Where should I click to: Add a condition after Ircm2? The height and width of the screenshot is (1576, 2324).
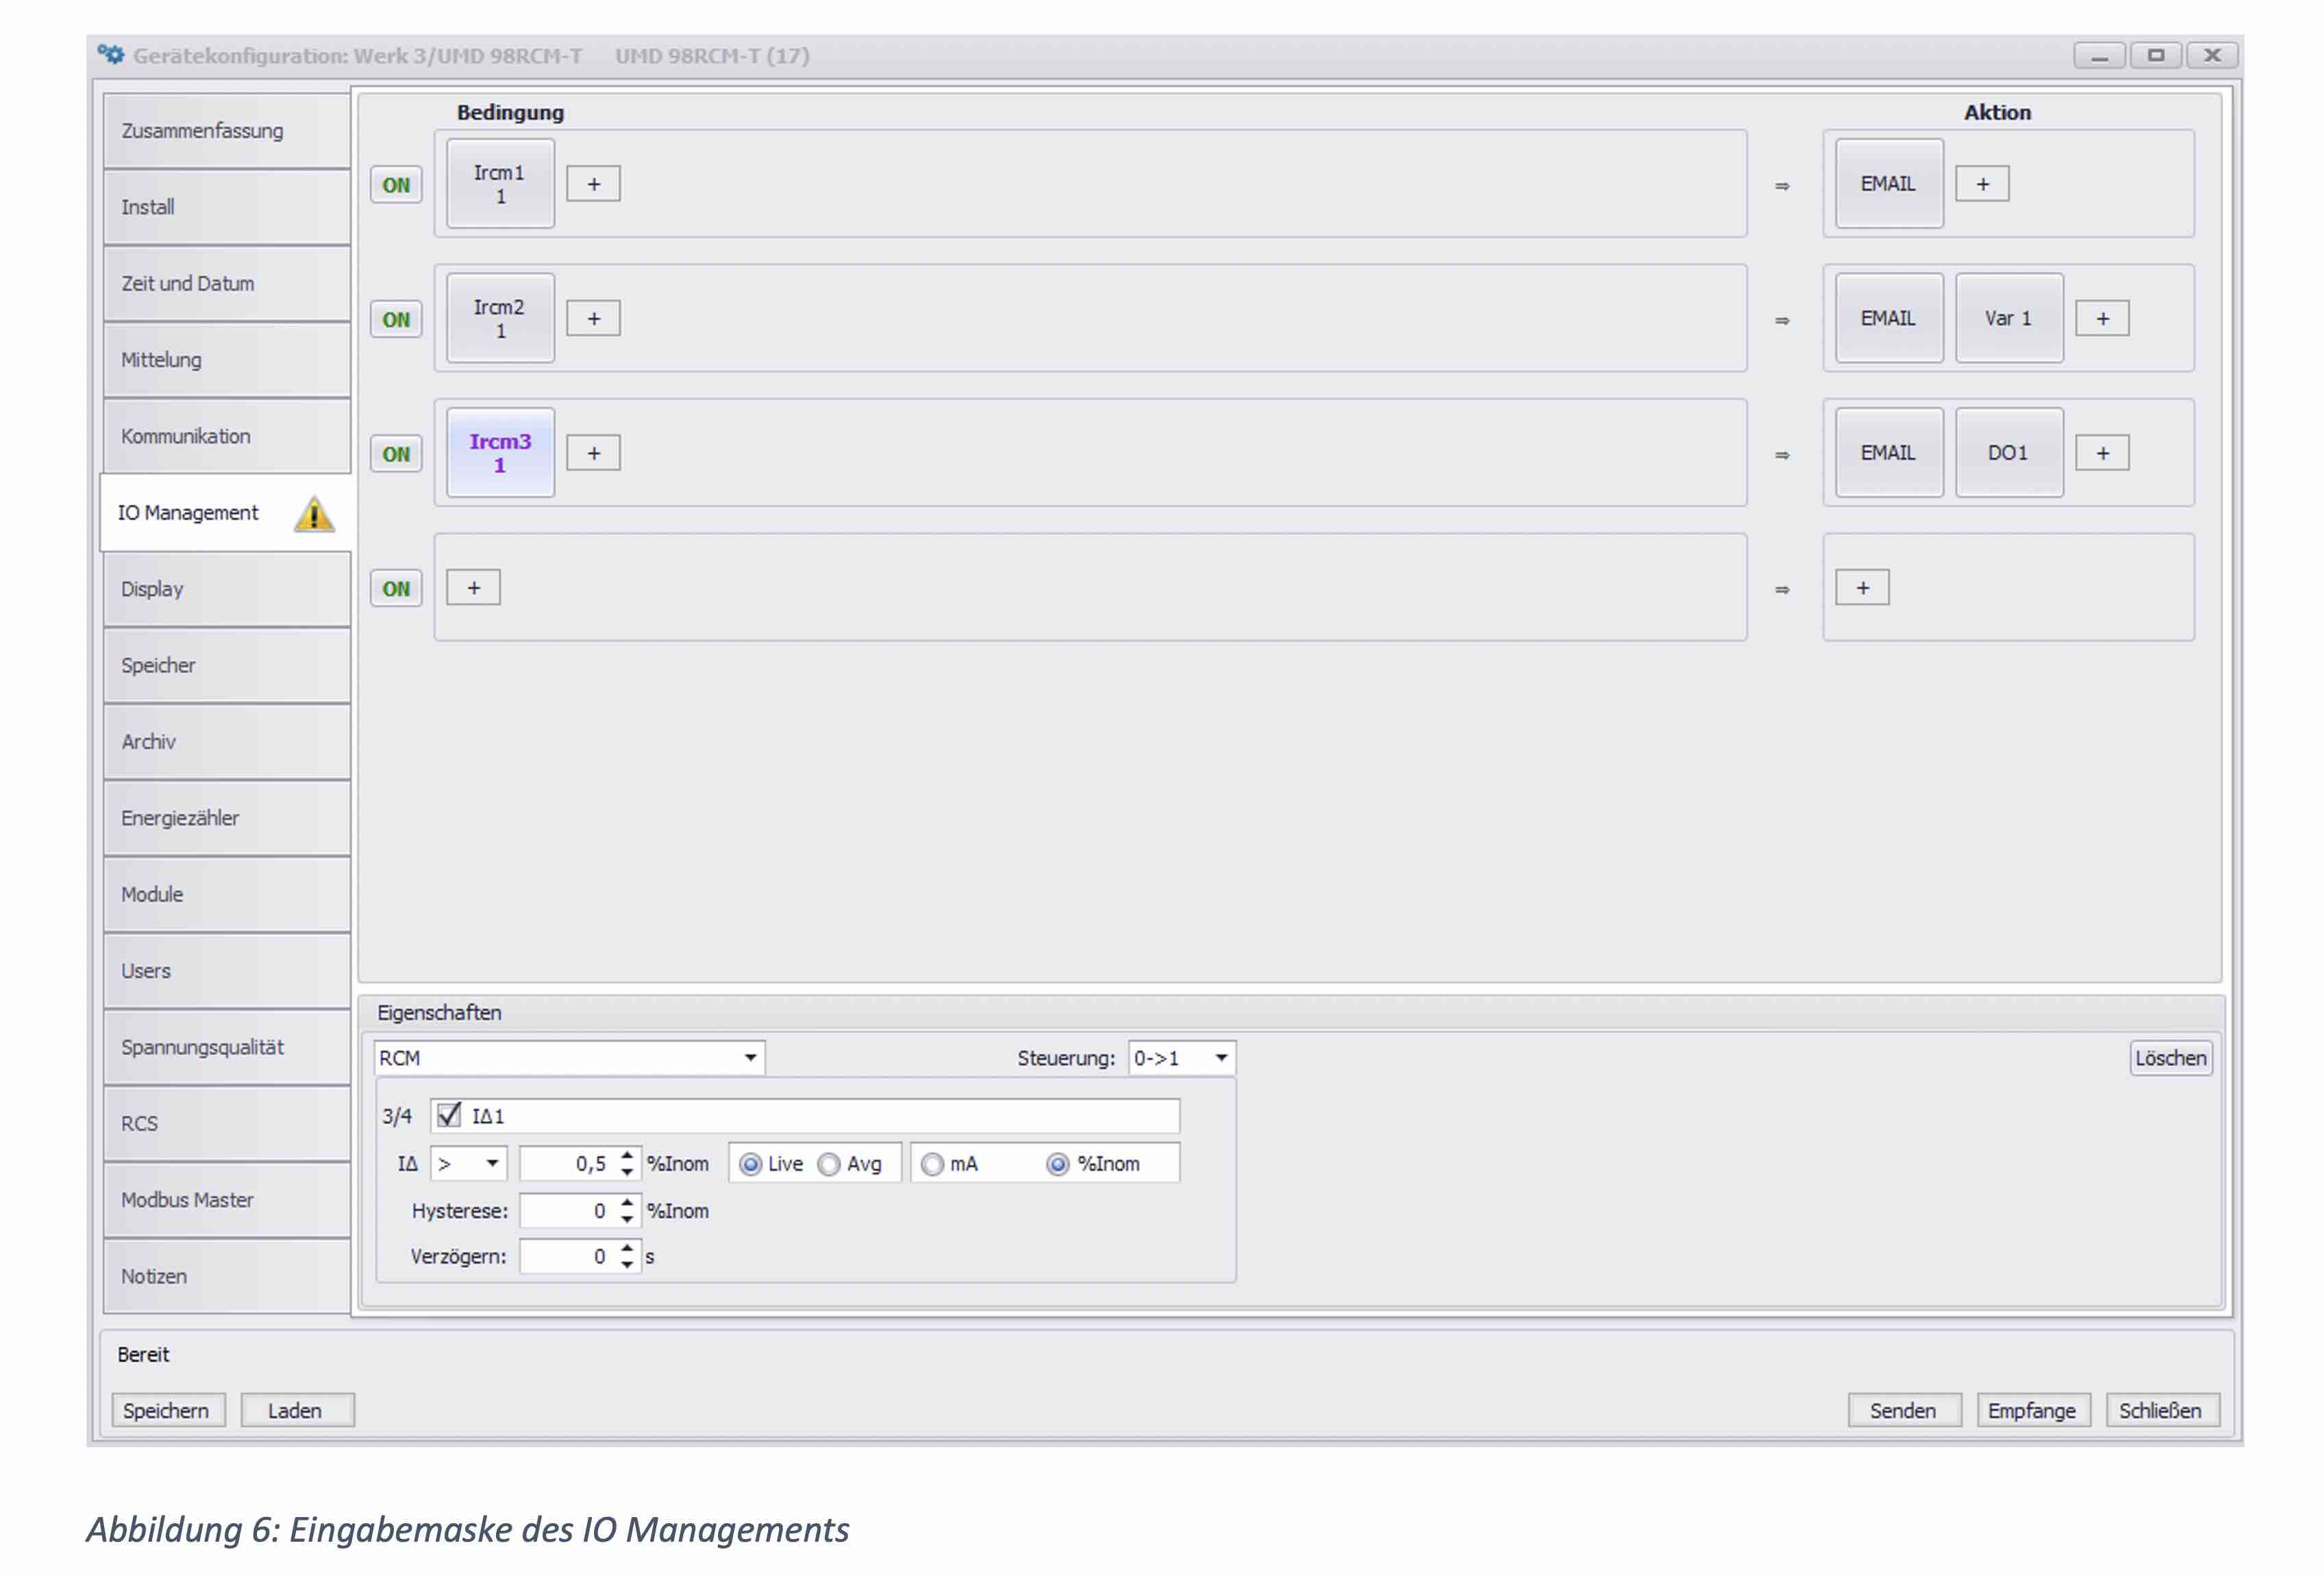(x=593, y=319)
